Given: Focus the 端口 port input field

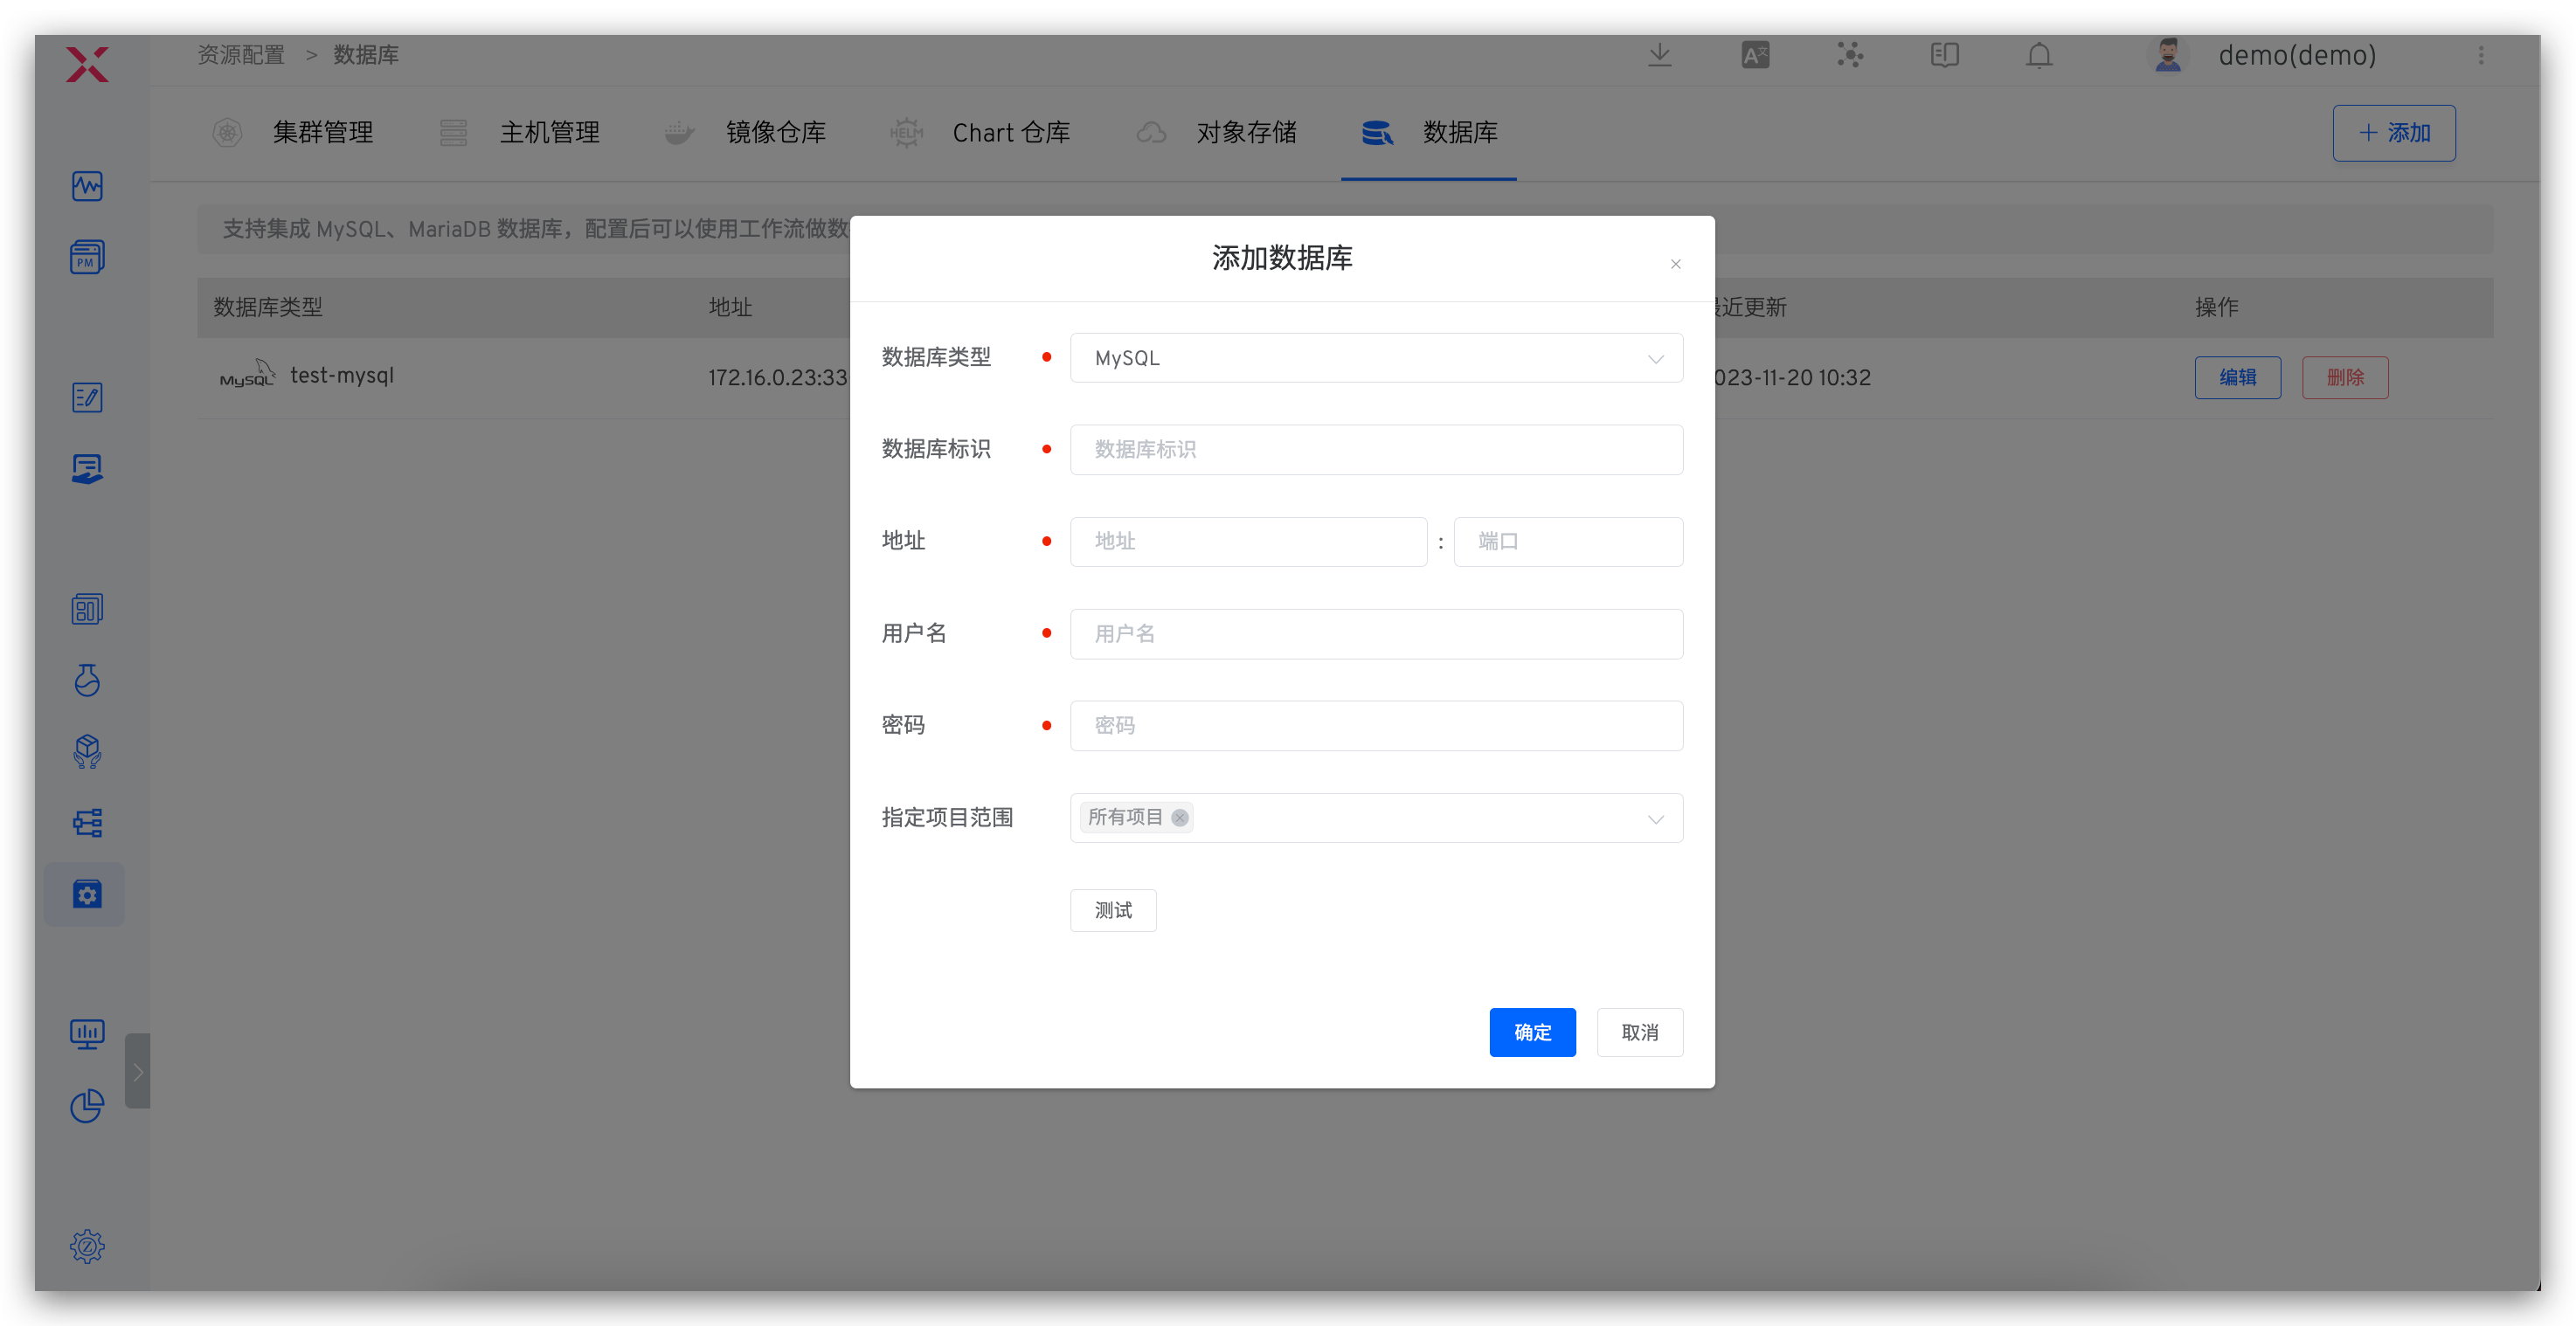Looking at the screenshot, I should coord(1567,542).
